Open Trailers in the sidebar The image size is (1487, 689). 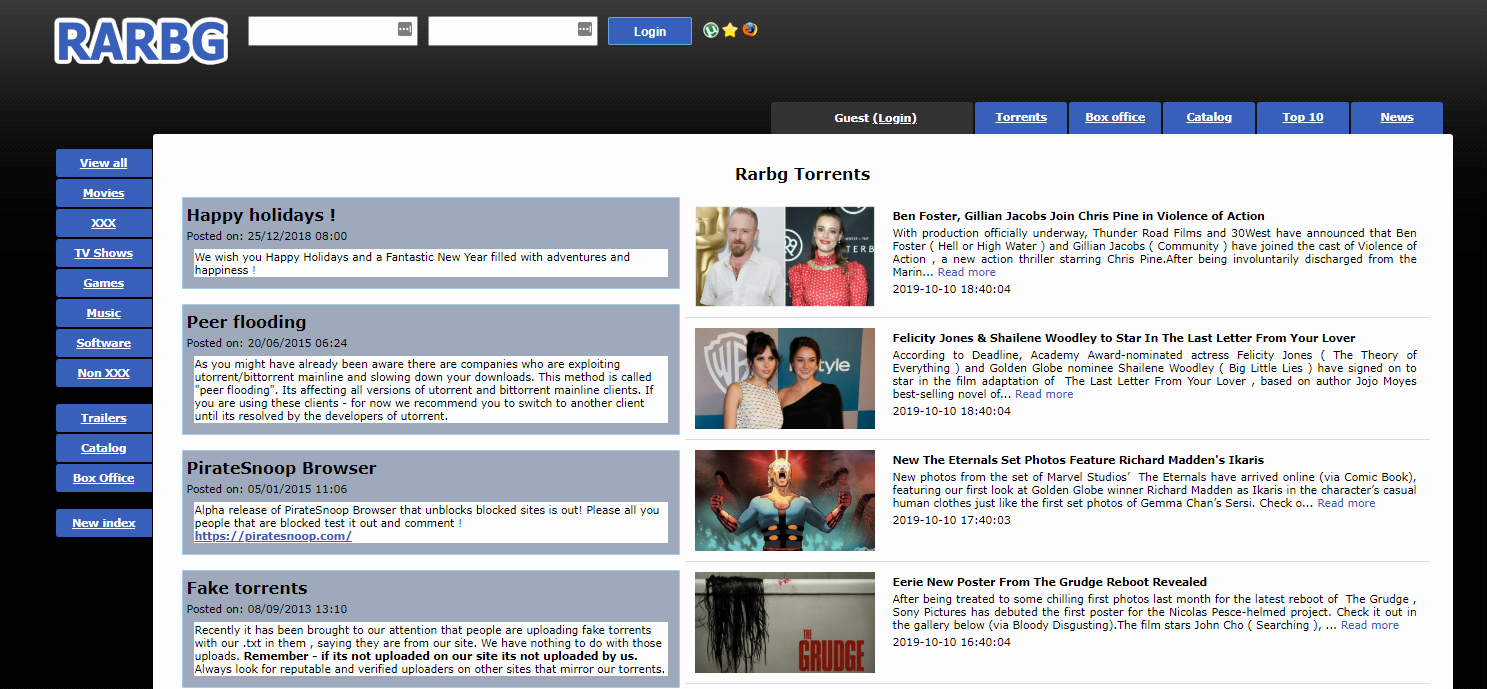[104, 418]
